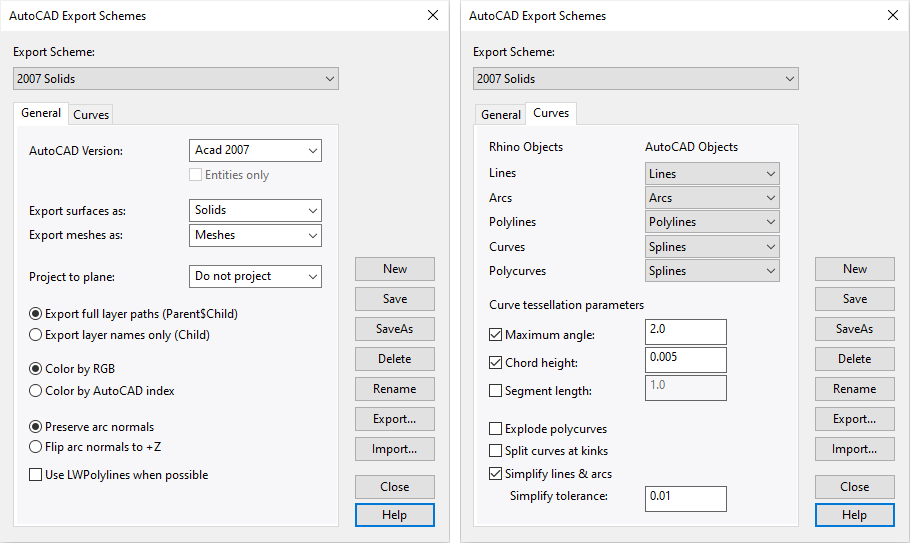910x543 pixels.
Task: Choose Color by AutoCAD index option
Action: point(35,390)
